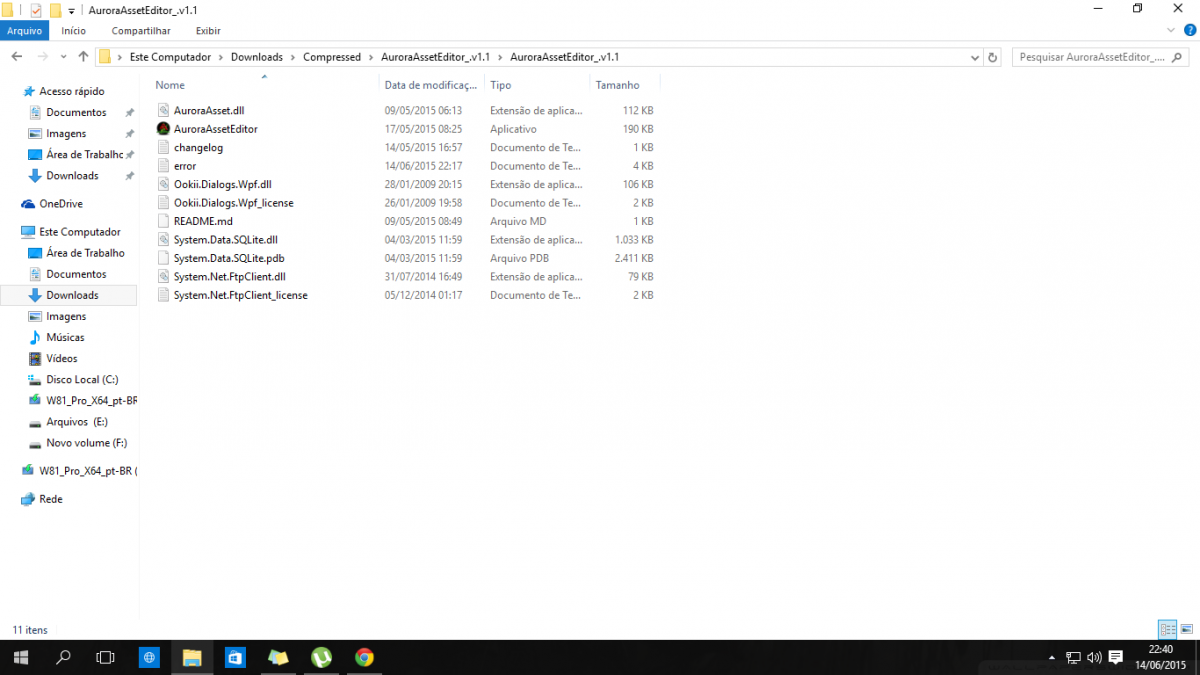Click Este Computador in the address bar
This screenshot has height=675, width=1200.
pos(170,57)
